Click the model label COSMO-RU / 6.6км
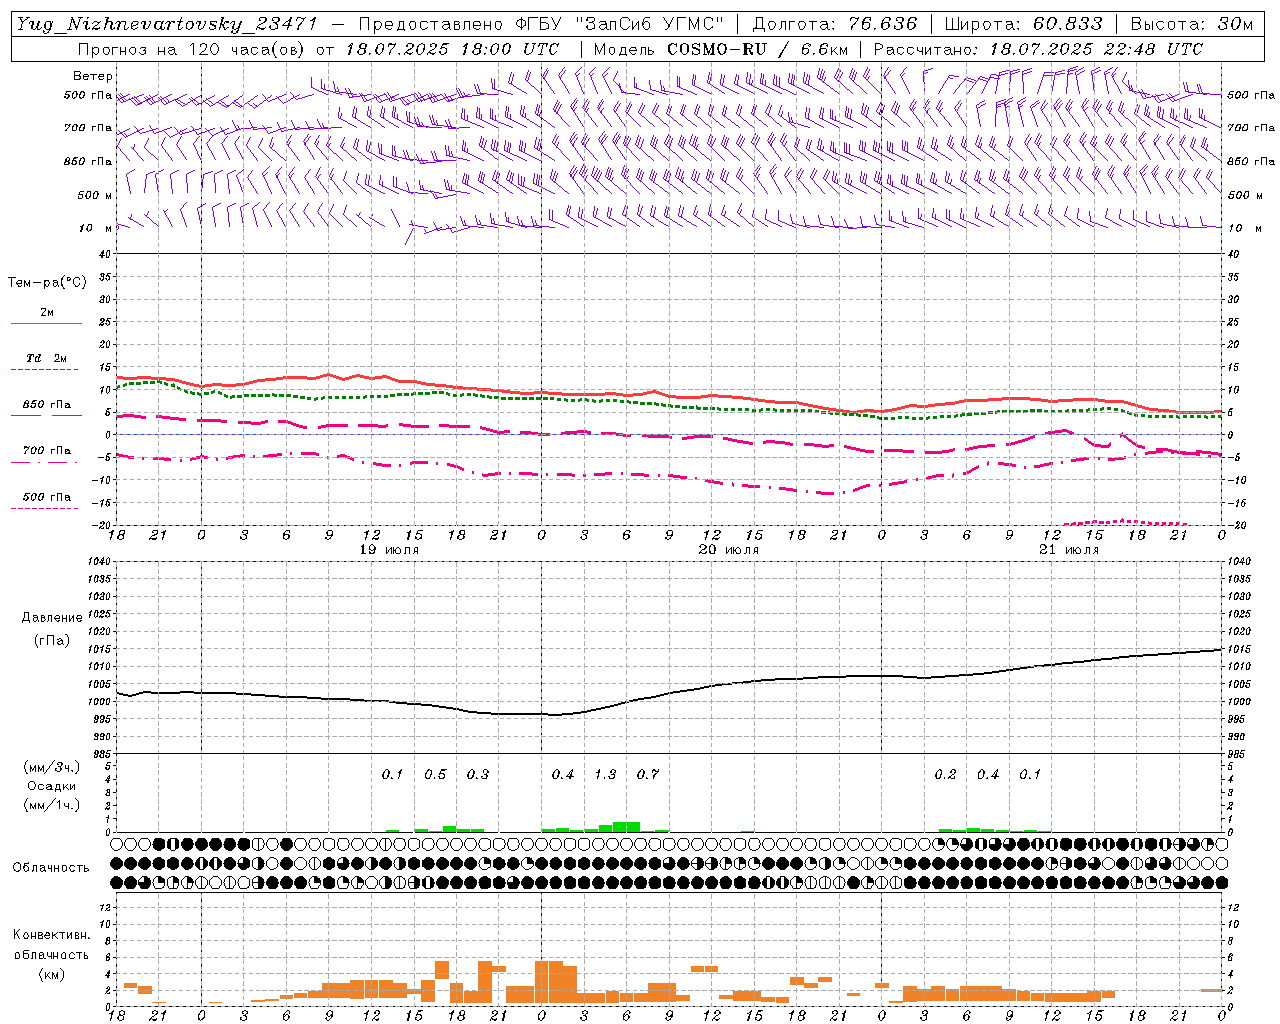1280x1024 pixels. pyautogui.click(x=757, y=49)
